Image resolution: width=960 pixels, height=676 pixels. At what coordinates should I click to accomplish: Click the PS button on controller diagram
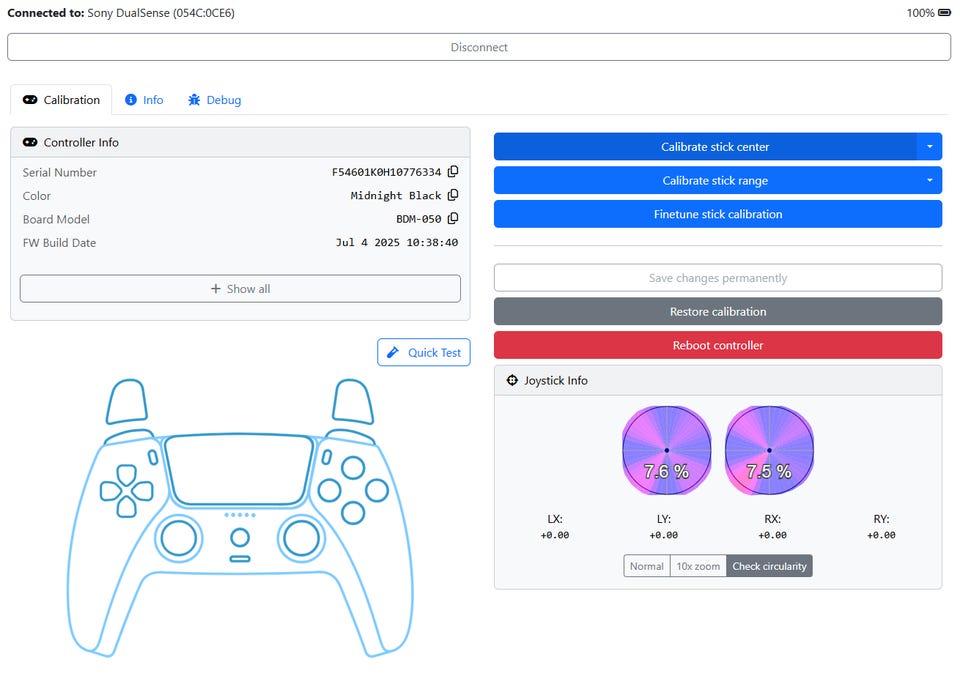(239, 538)
